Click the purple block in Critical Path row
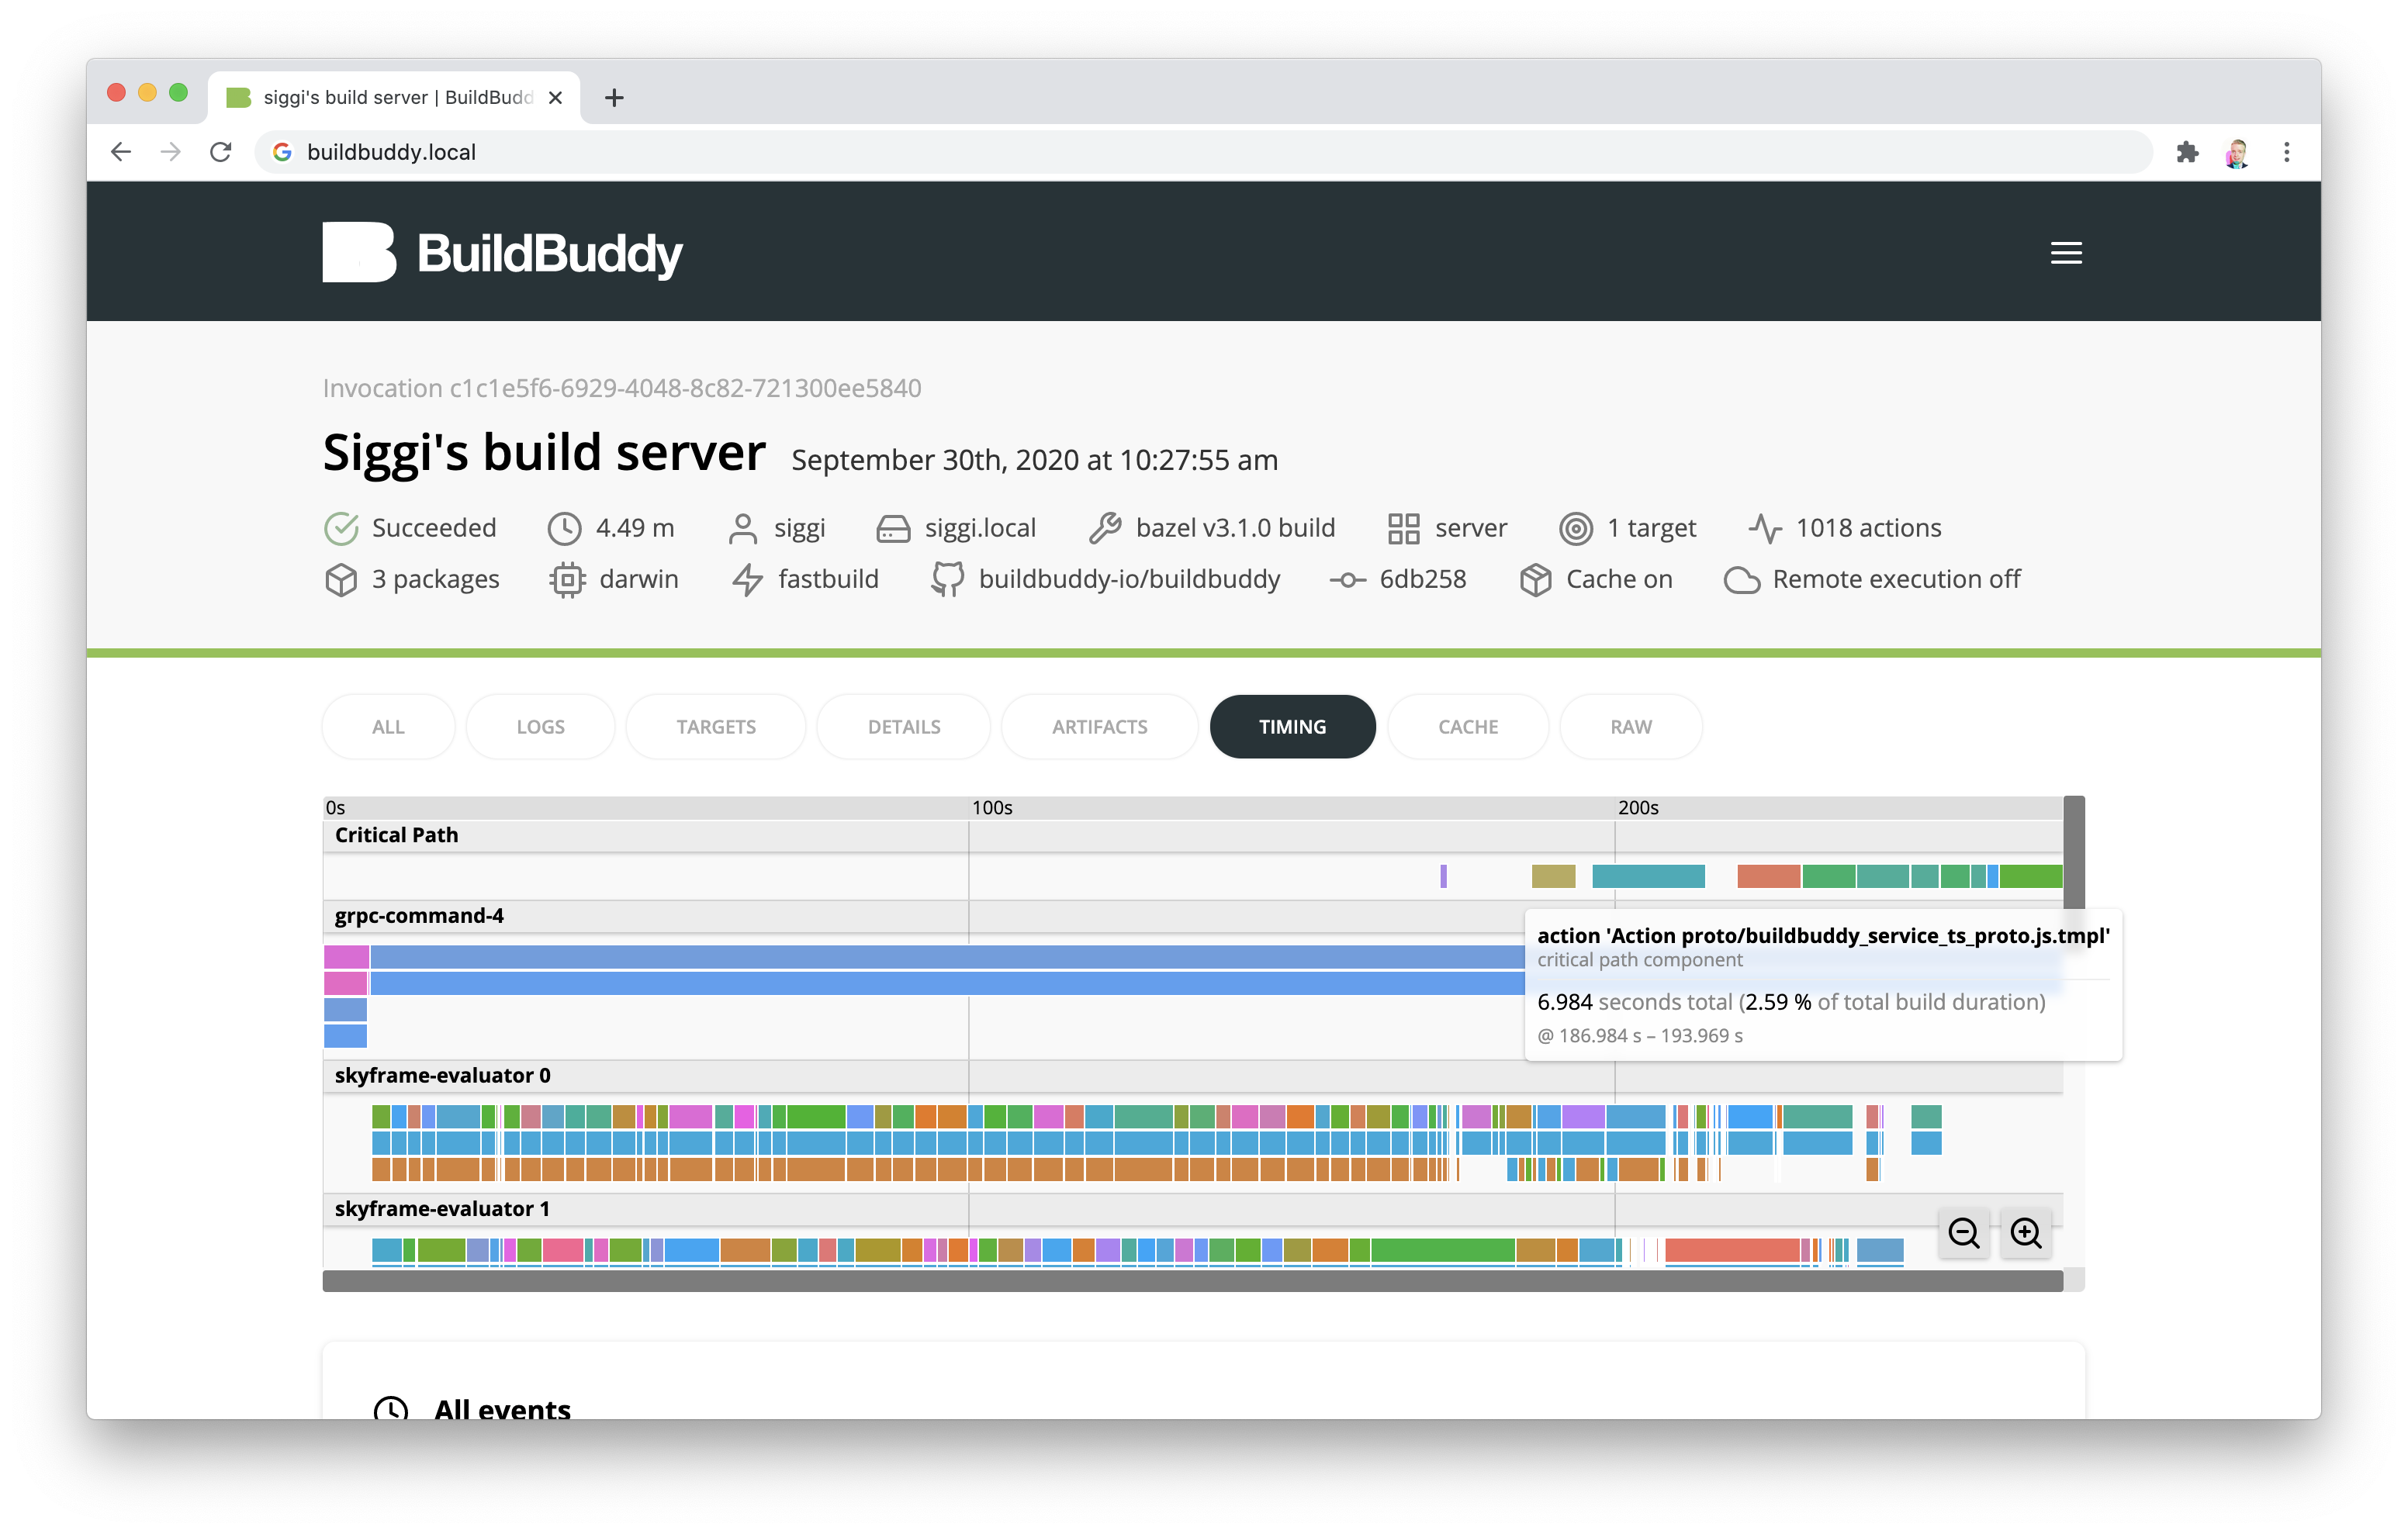The height and width of the screenshot is (1534, 2408). [1443, 876]
